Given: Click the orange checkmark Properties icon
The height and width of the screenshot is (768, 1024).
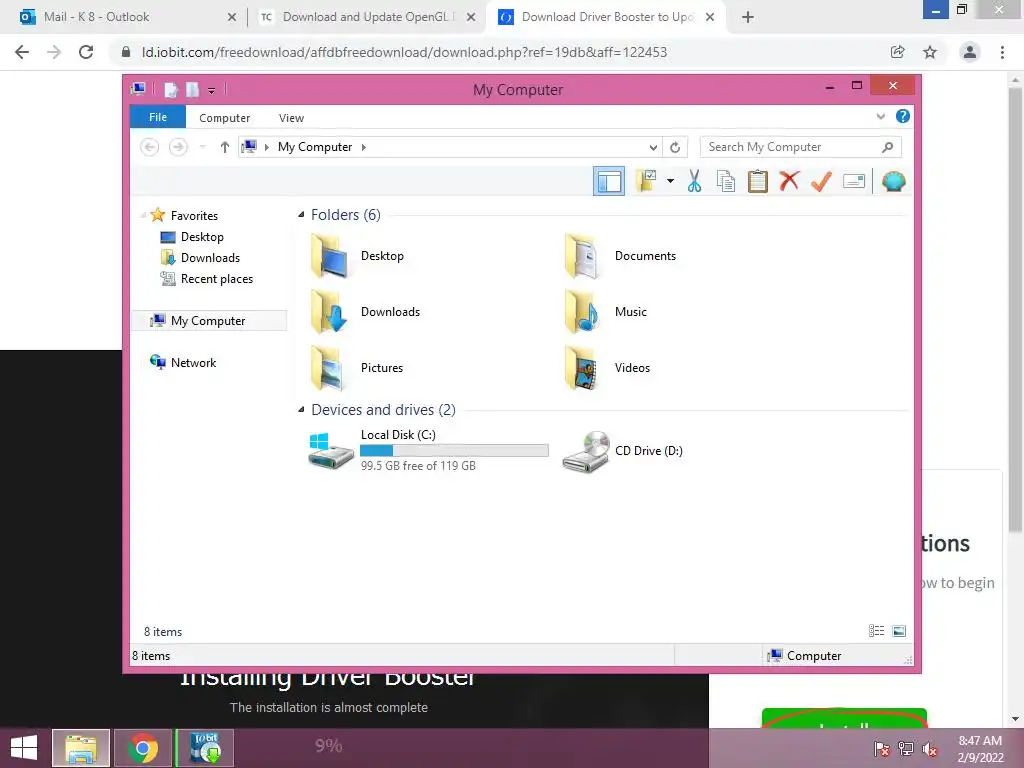Looking at the screenshot, I should (821, 181).
